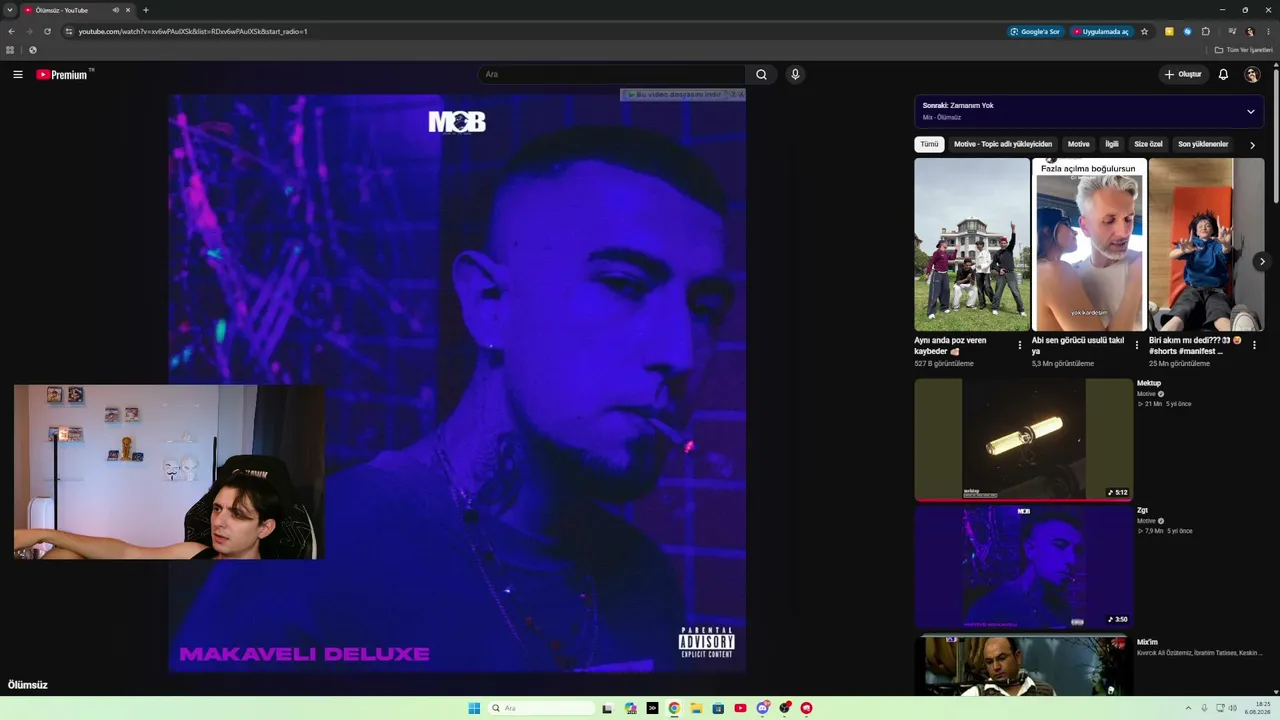The width and height of the screenshot is (1280, 720).
Task: Play the "Fazla açılma boğulursun" short thumbnail
Action: pyautogui.click(x=1089, y=245)
